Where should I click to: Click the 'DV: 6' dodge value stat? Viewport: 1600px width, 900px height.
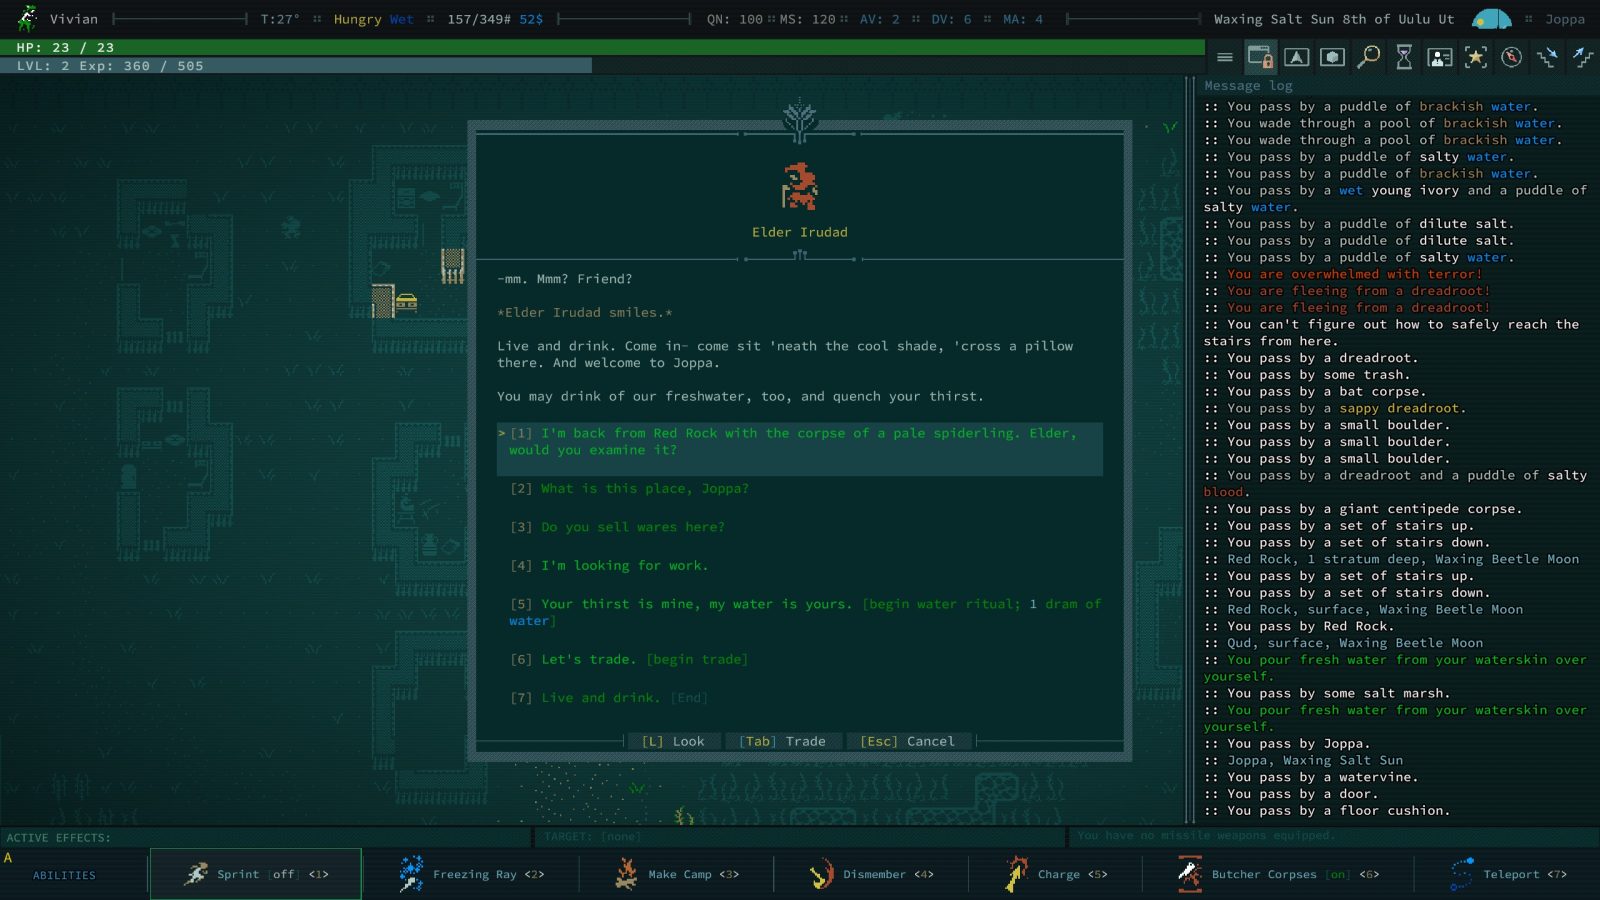point(951,19)
